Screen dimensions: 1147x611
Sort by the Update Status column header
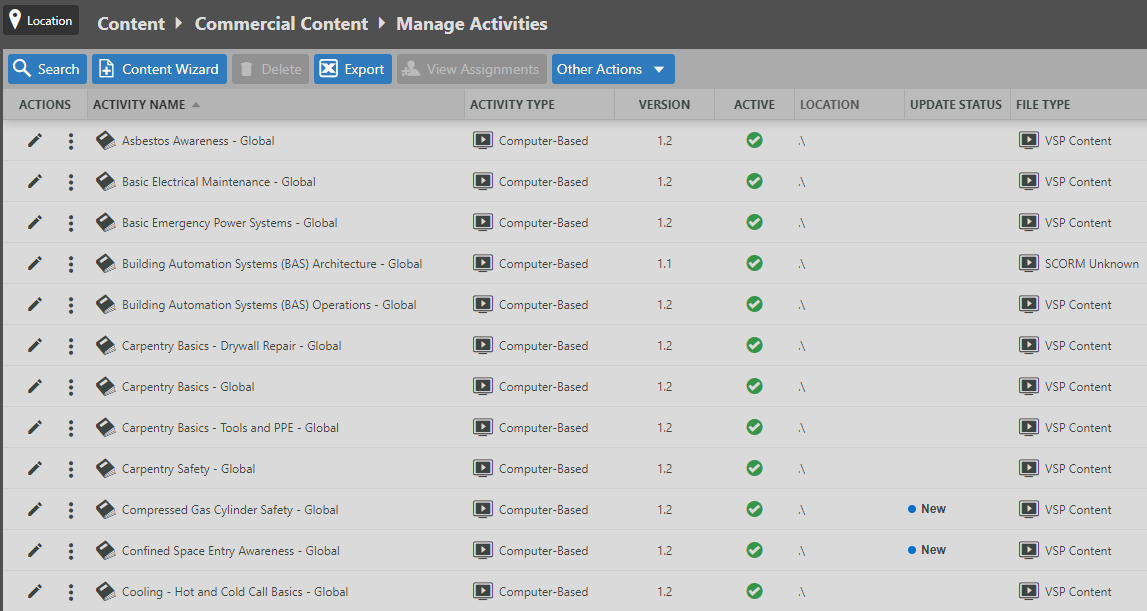tap(955, 105)
